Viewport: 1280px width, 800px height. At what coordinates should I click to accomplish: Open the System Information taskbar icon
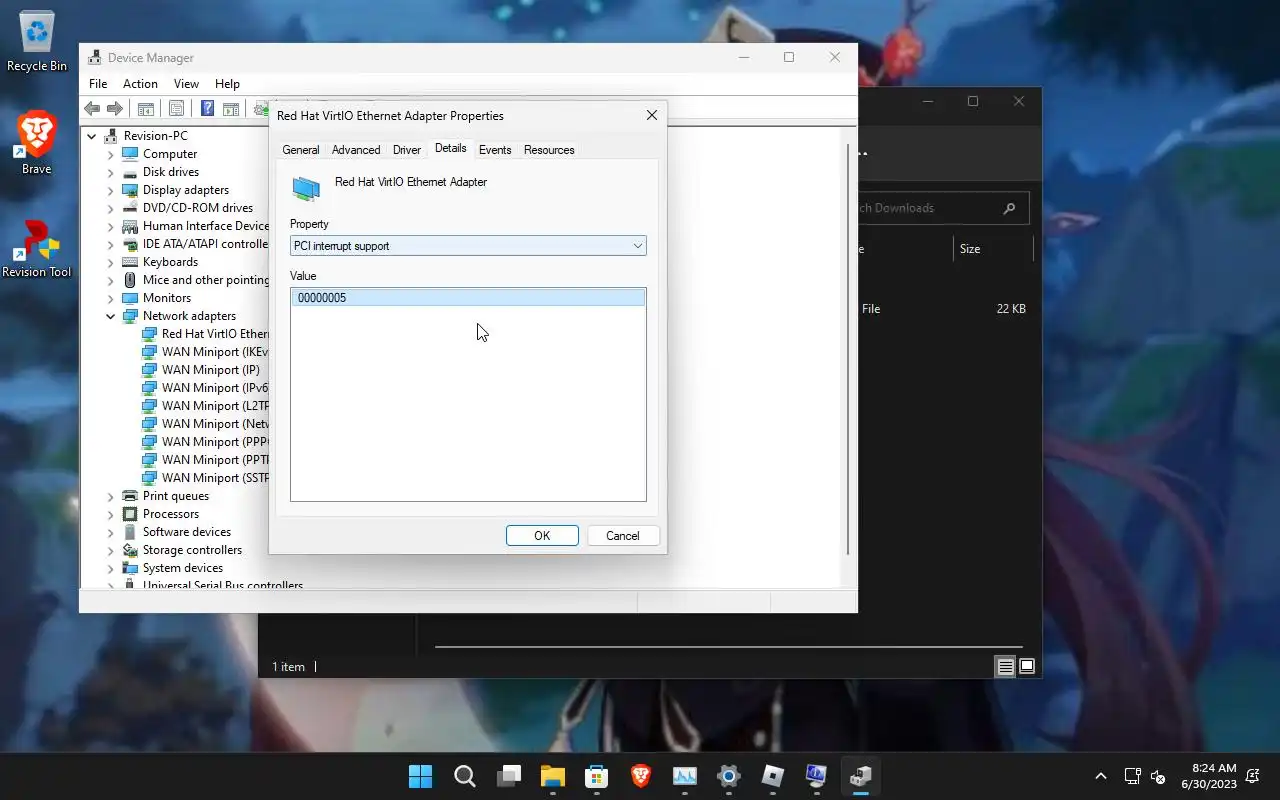(x=817, y=776)
